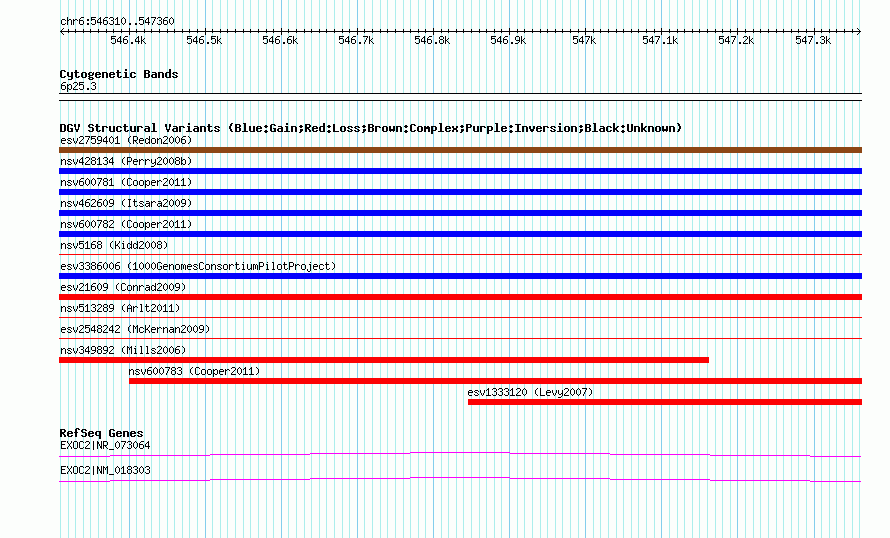Viewport: 890px width, 538px height.
Task: Select the blue nsv462609 Itsara2009 bar
Action: pos(460,213)
